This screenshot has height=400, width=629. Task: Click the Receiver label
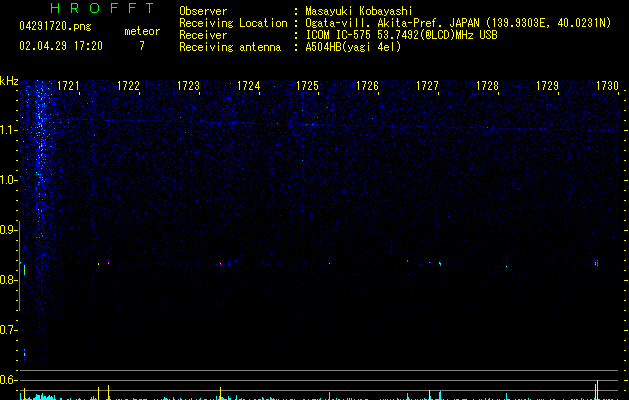(x=203, y=35)
